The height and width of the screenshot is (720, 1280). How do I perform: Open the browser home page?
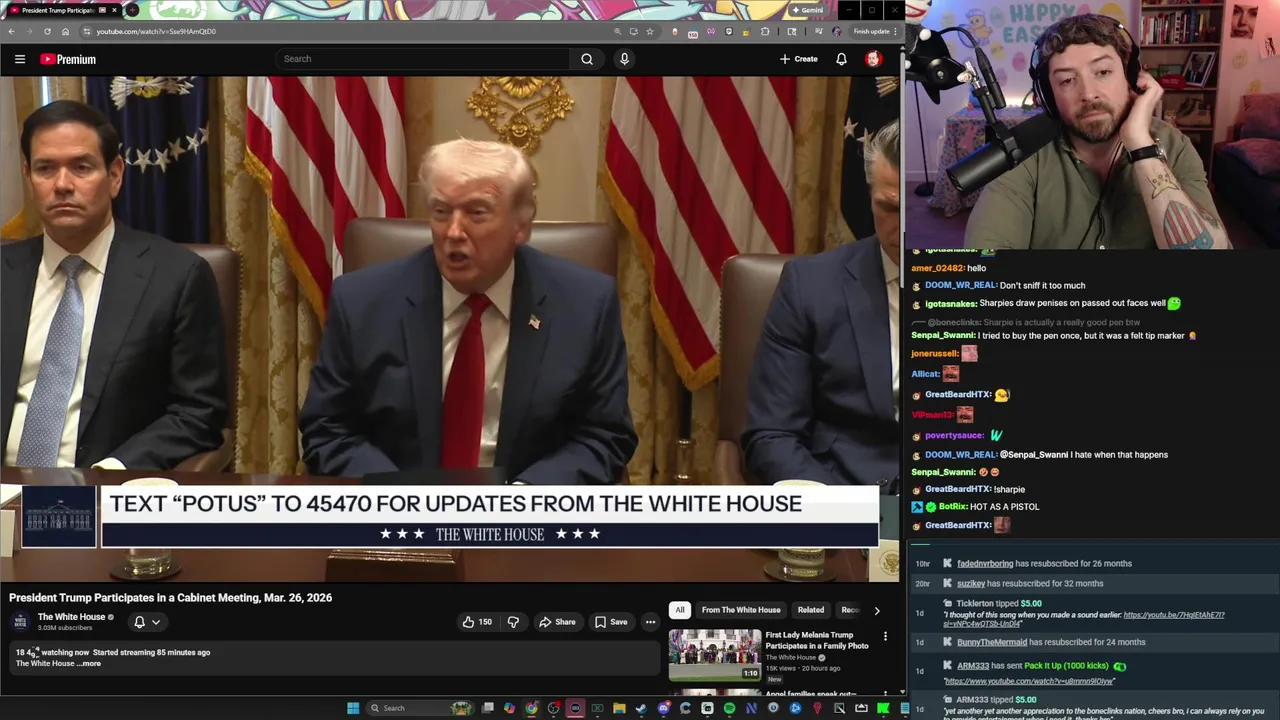click(x=65, y=31)
